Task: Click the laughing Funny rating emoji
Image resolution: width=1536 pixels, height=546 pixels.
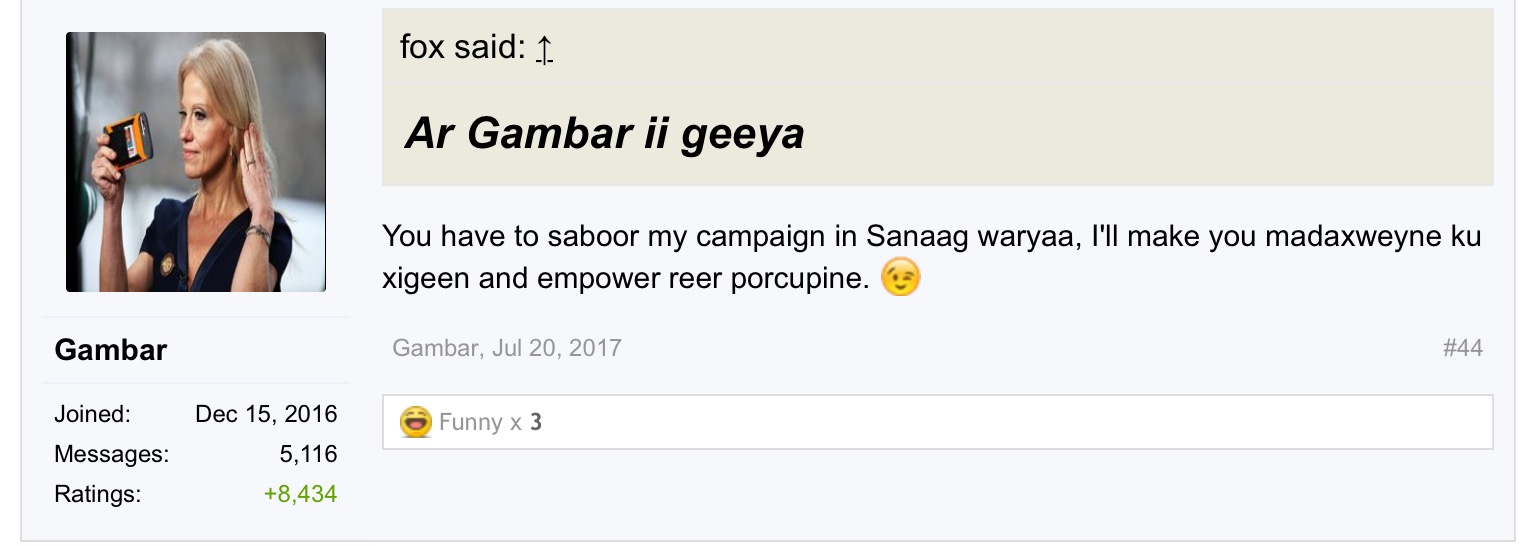Action: [x=416, y=422]
